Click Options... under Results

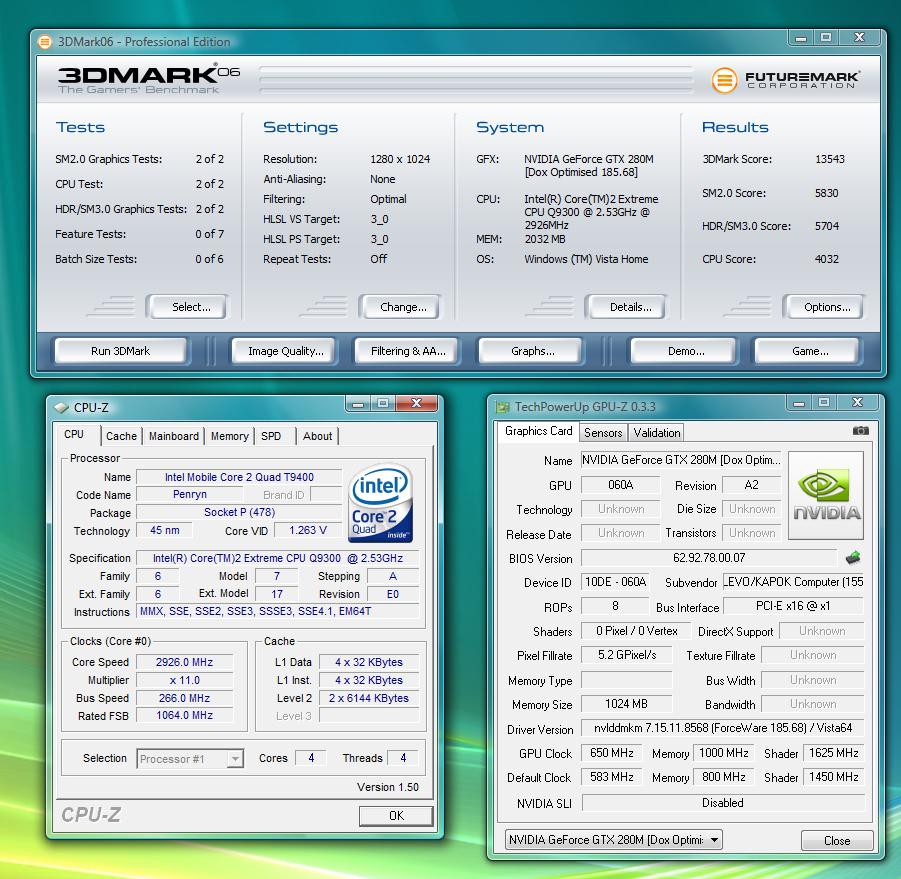pos(826,307)
